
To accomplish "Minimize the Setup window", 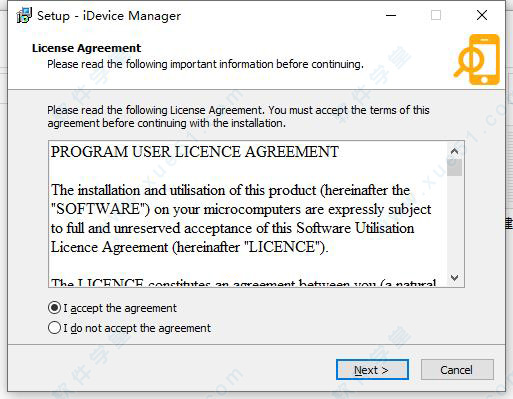I will 391,15.
